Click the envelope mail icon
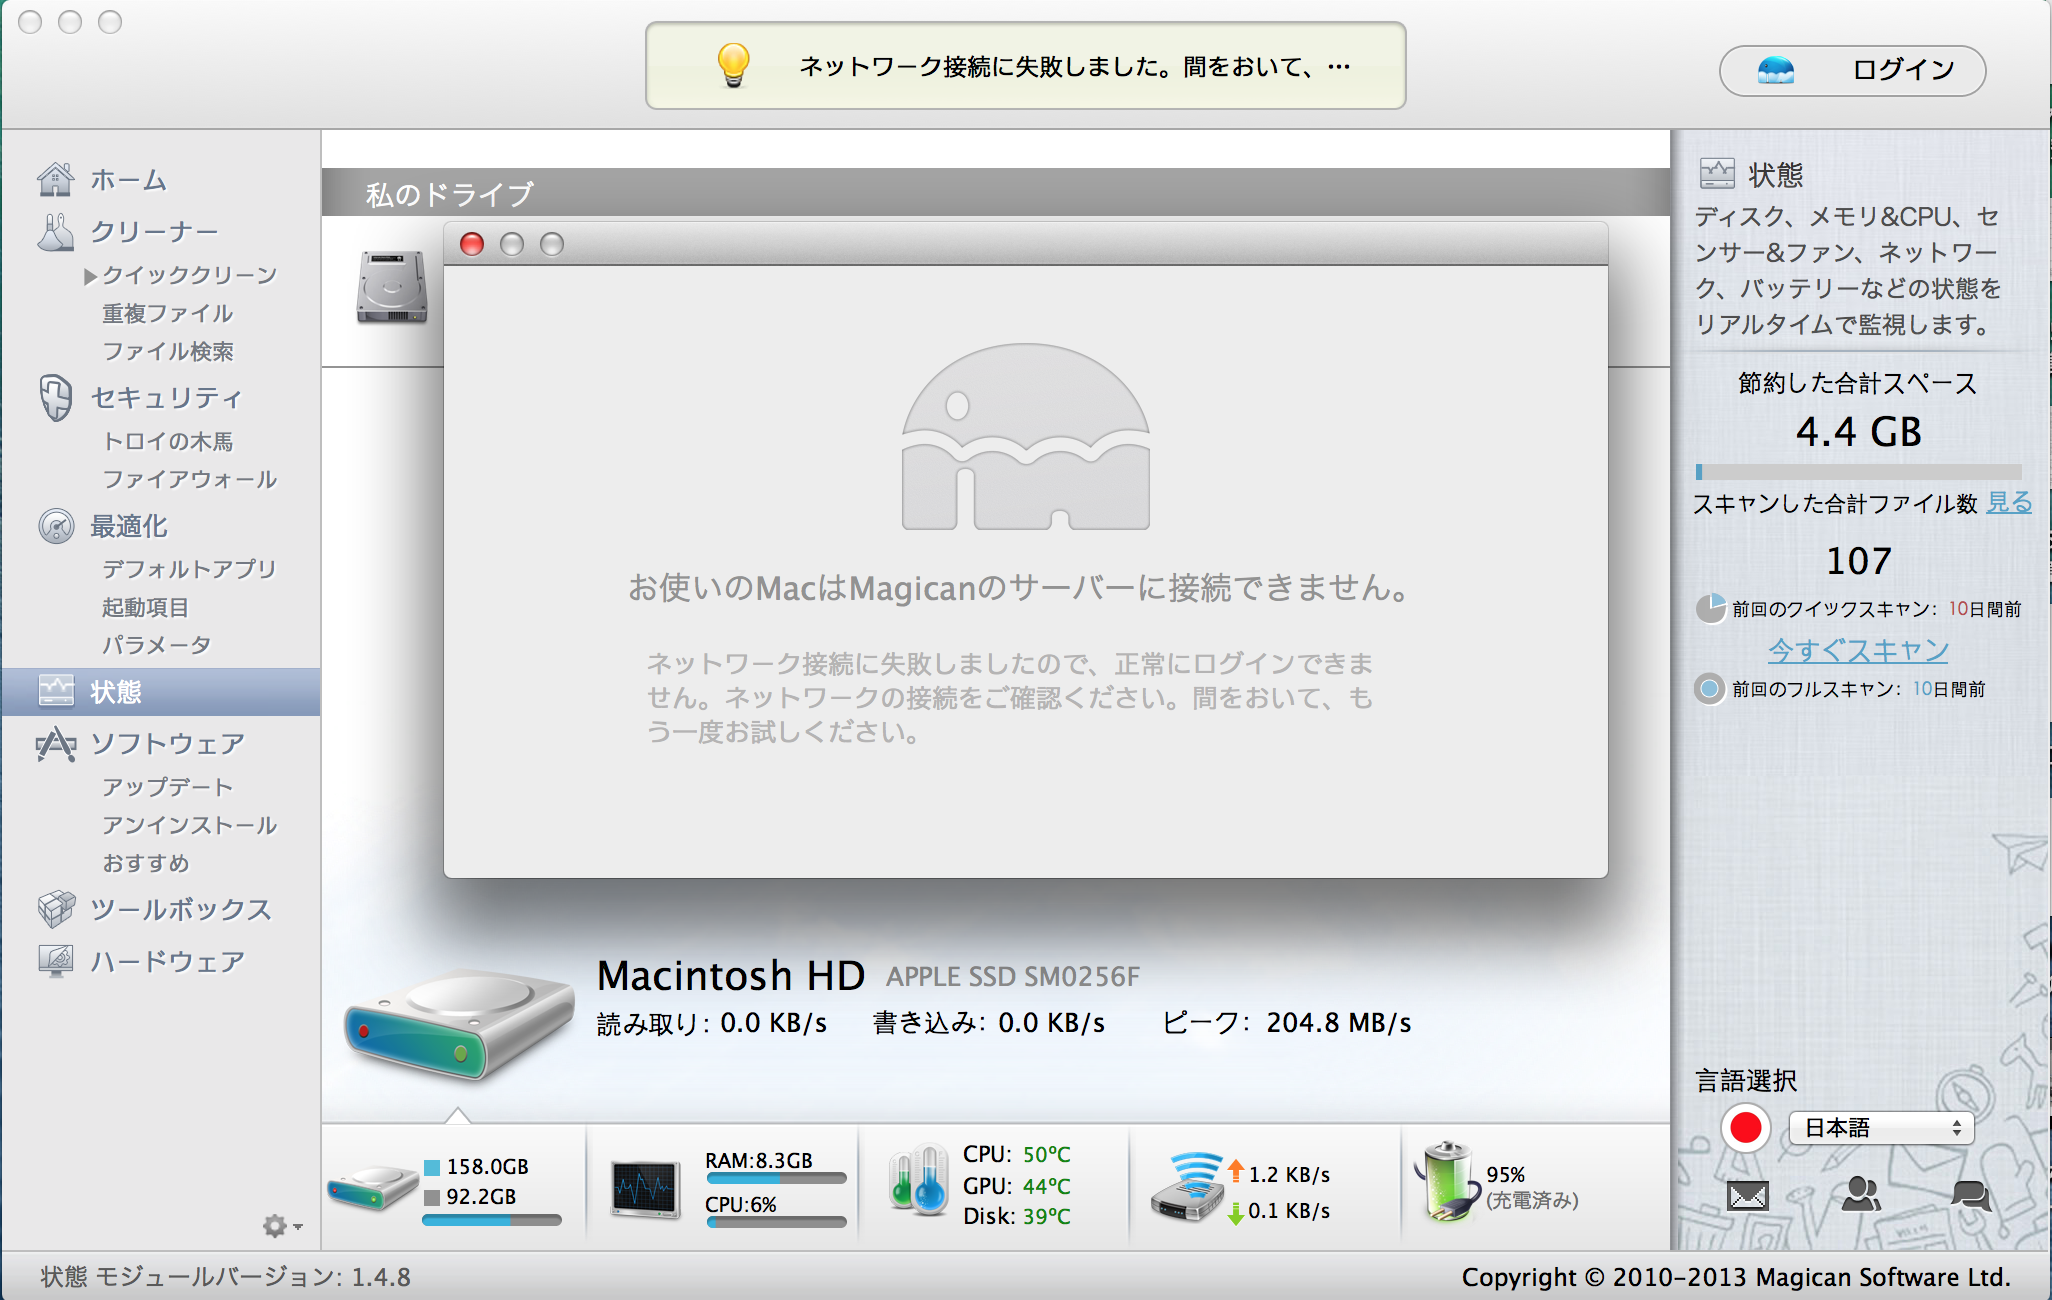 1747,1195
